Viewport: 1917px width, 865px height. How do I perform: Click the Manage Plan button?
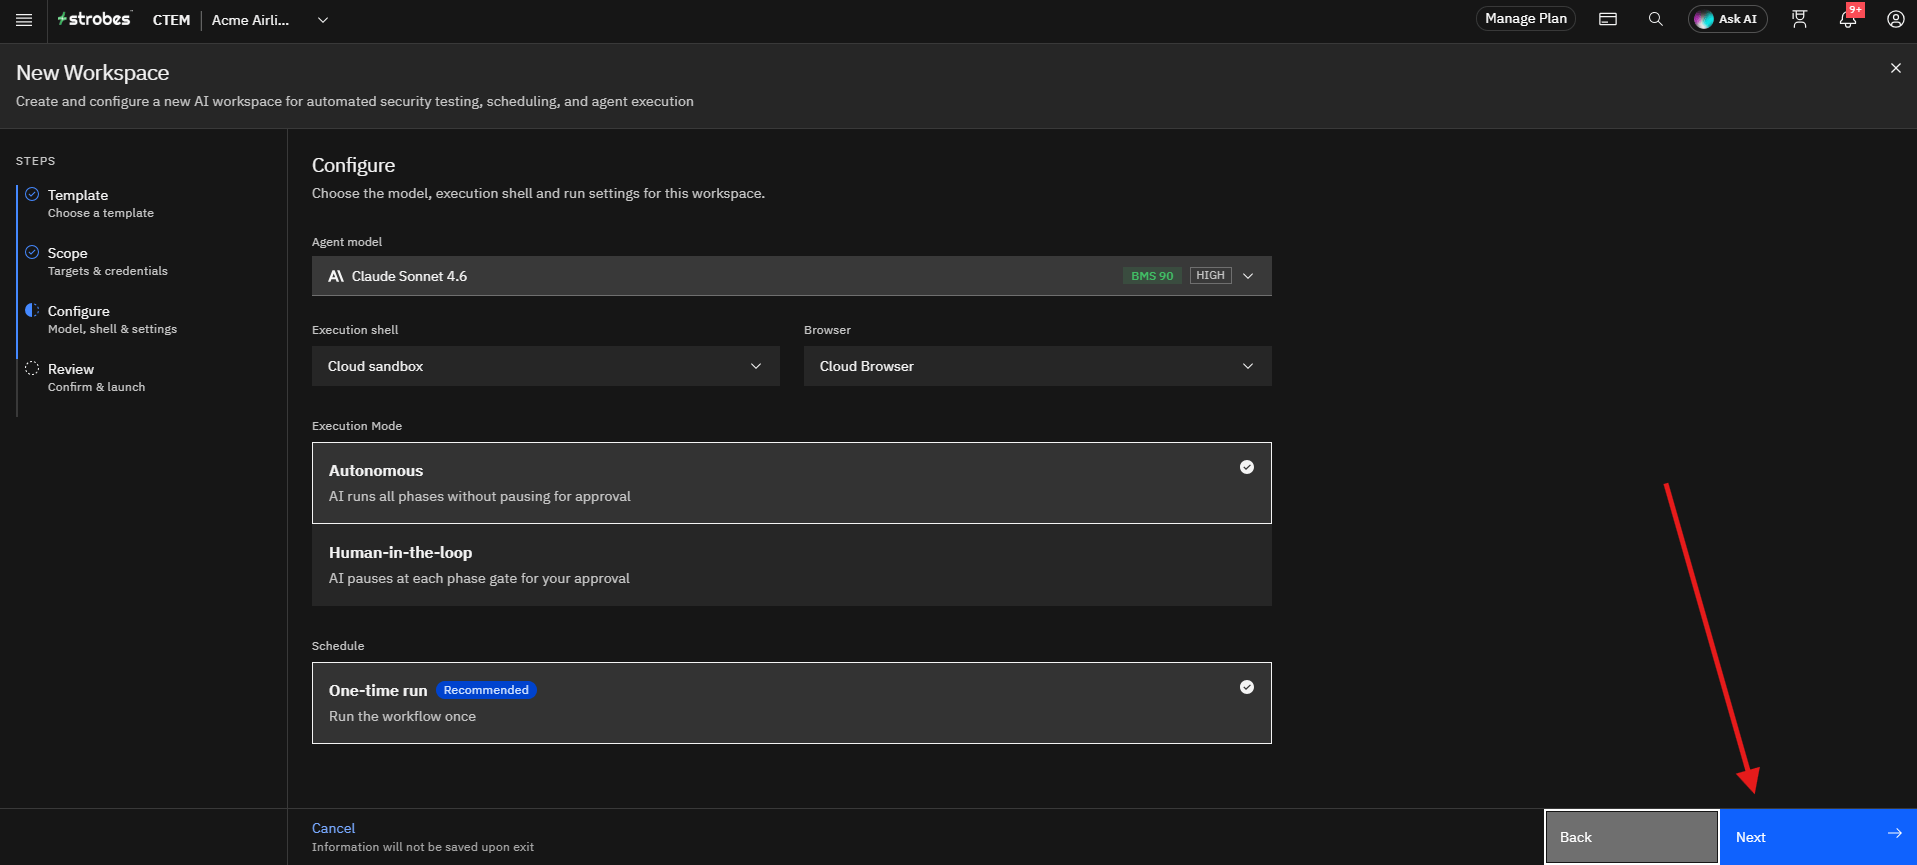pos(1526,18)
